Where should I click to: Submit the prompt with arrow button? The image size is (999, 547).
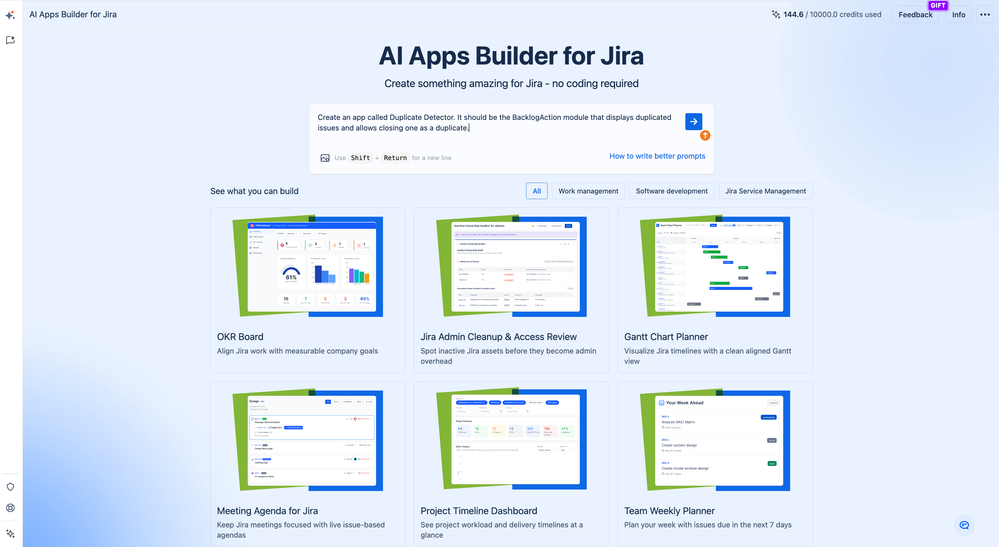[x=693, y=121]
